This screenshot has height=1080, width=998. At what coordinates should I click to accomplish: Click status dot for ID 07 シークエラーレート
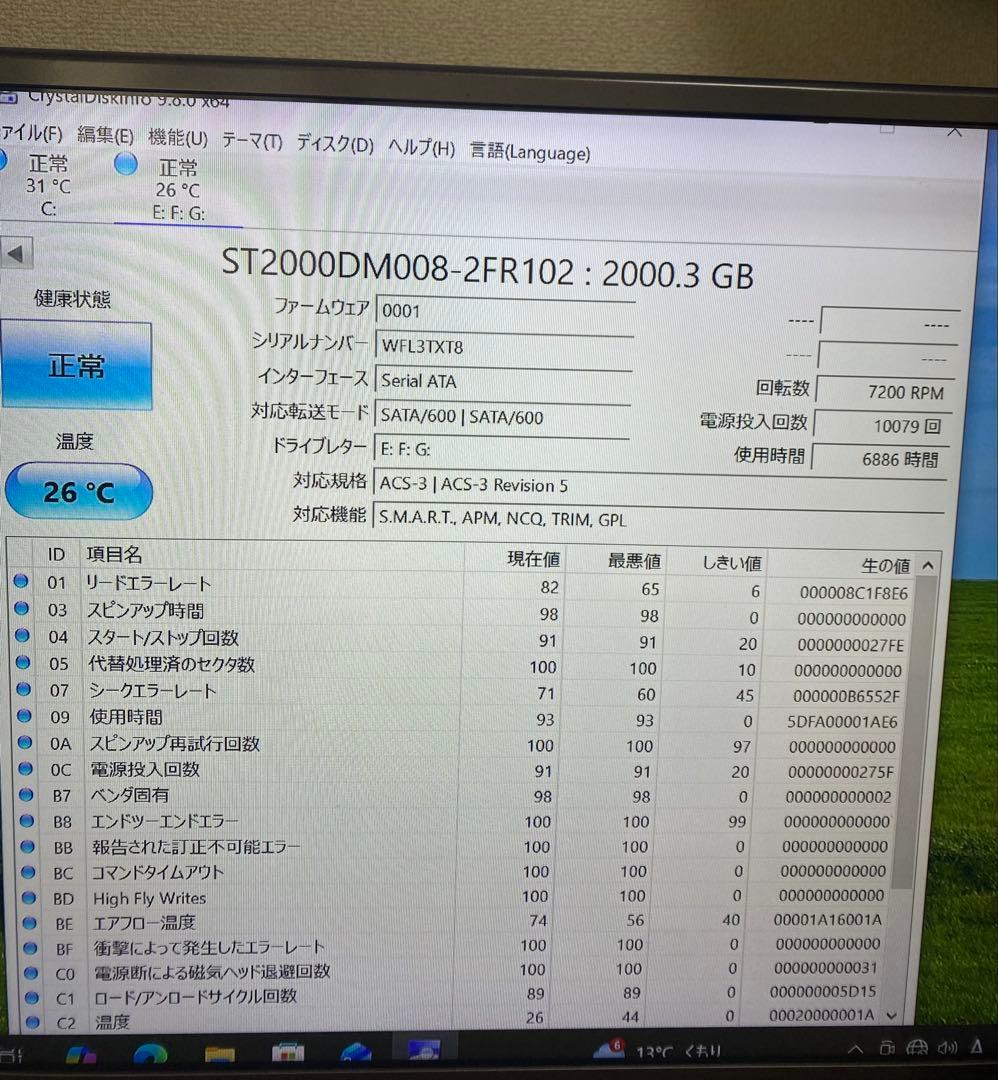(23, 689)
